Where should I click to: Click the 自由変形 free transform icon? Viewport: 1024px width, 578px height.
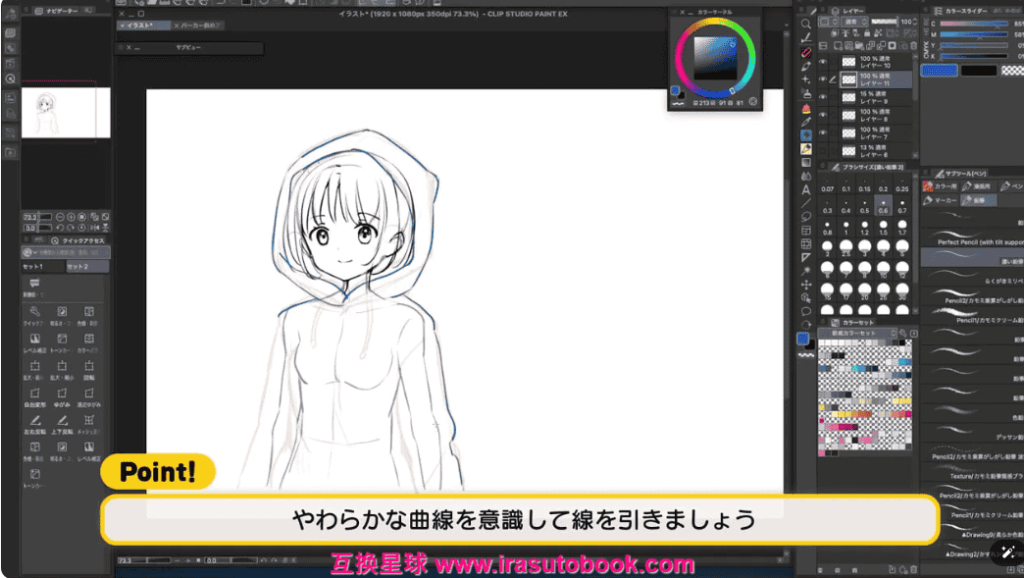coord(35,394)
